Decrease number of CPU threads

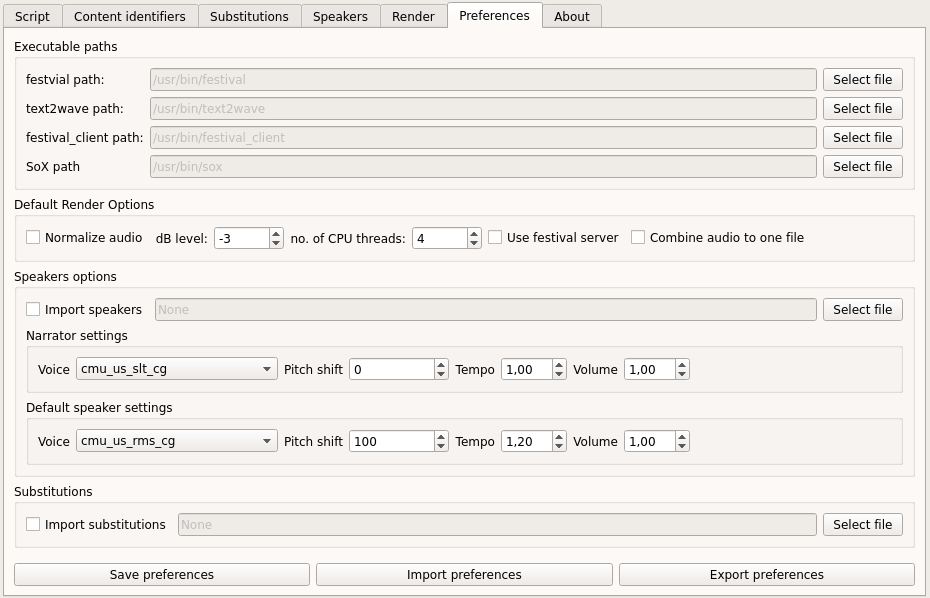coord(474,243)
